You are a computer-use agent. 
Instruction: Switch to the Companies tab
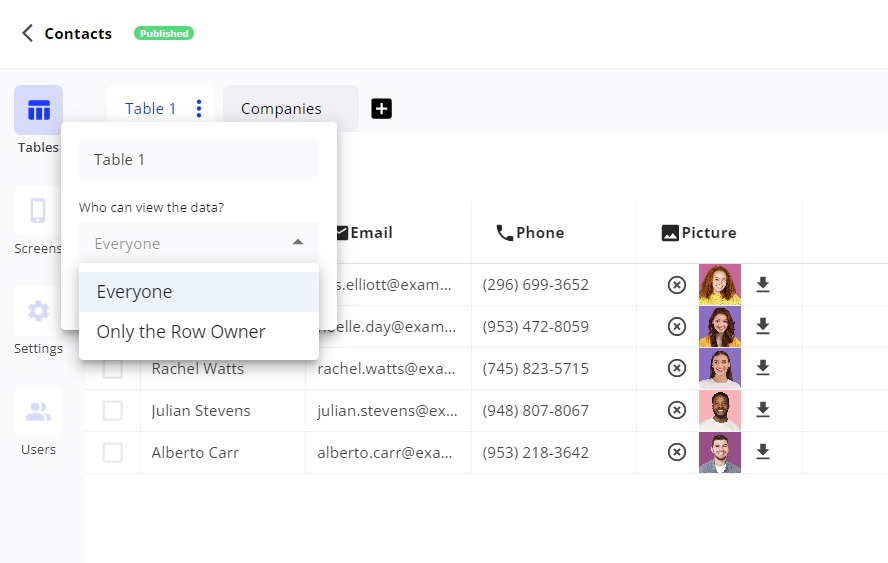tap(281, 109)
